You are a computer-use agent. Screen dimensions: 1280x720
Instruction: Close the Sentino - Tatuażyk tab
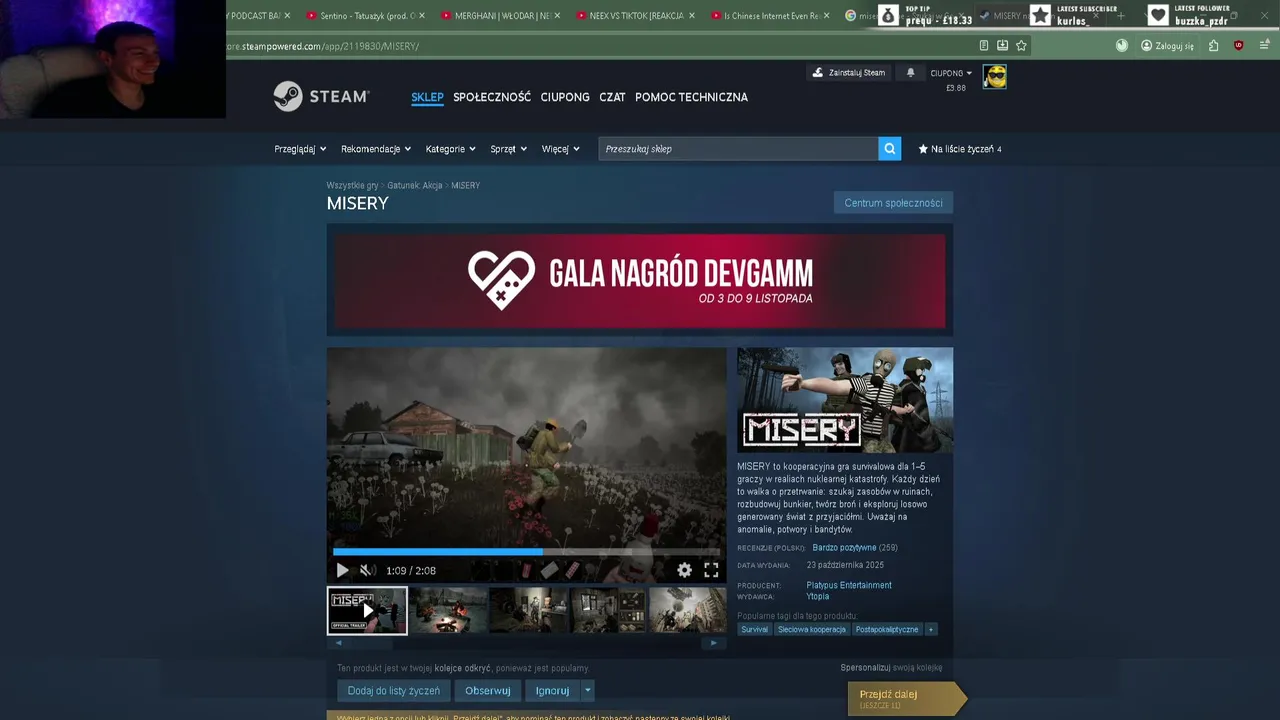point(422,15)
